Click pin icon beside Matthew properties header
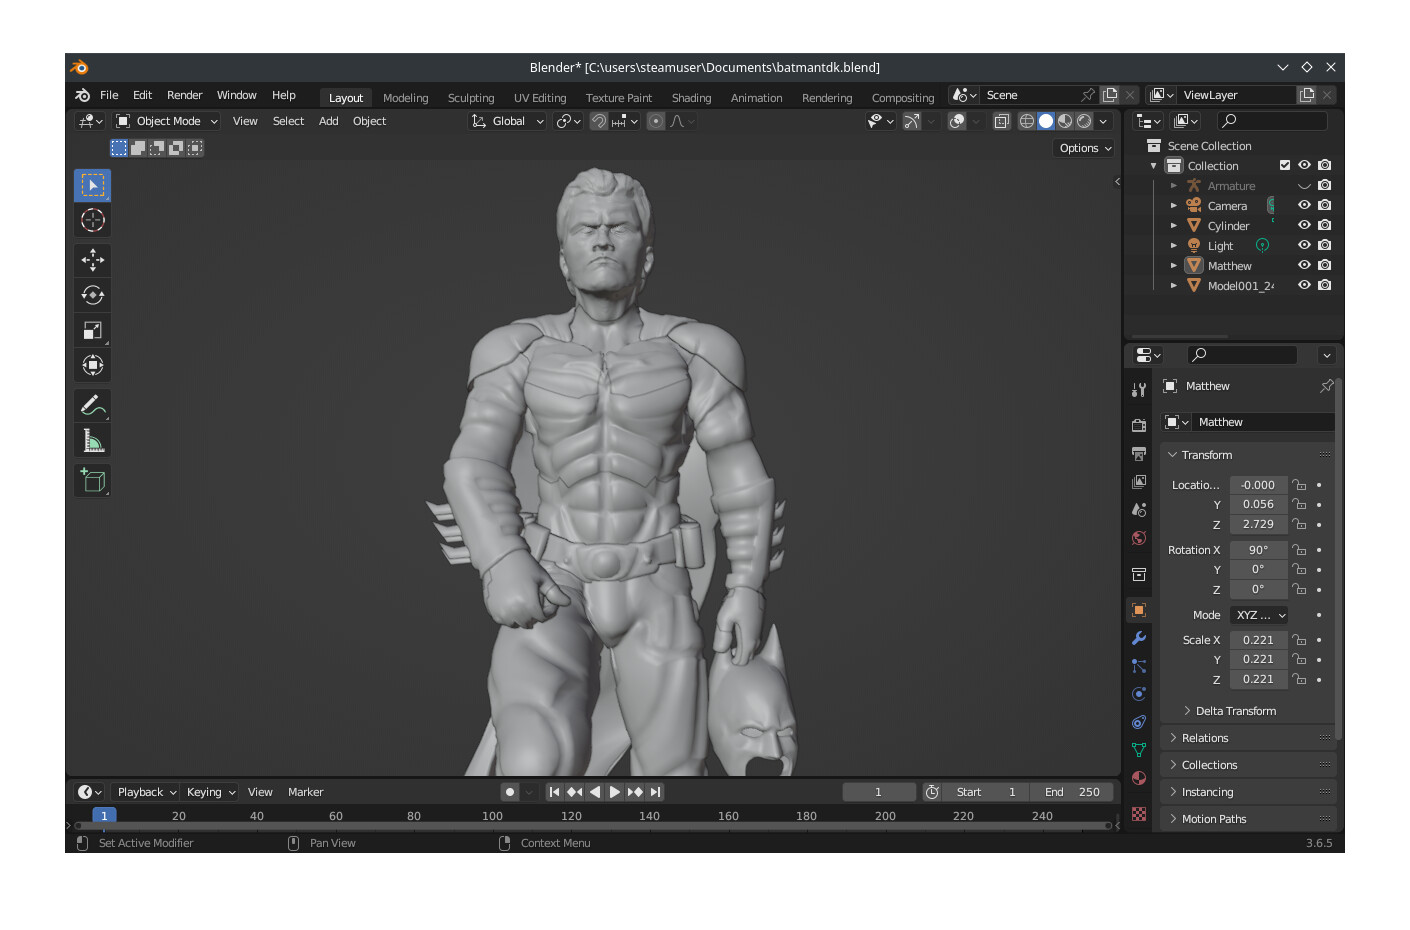This screenshot has width=1410, height=930. coord(1326,386)
